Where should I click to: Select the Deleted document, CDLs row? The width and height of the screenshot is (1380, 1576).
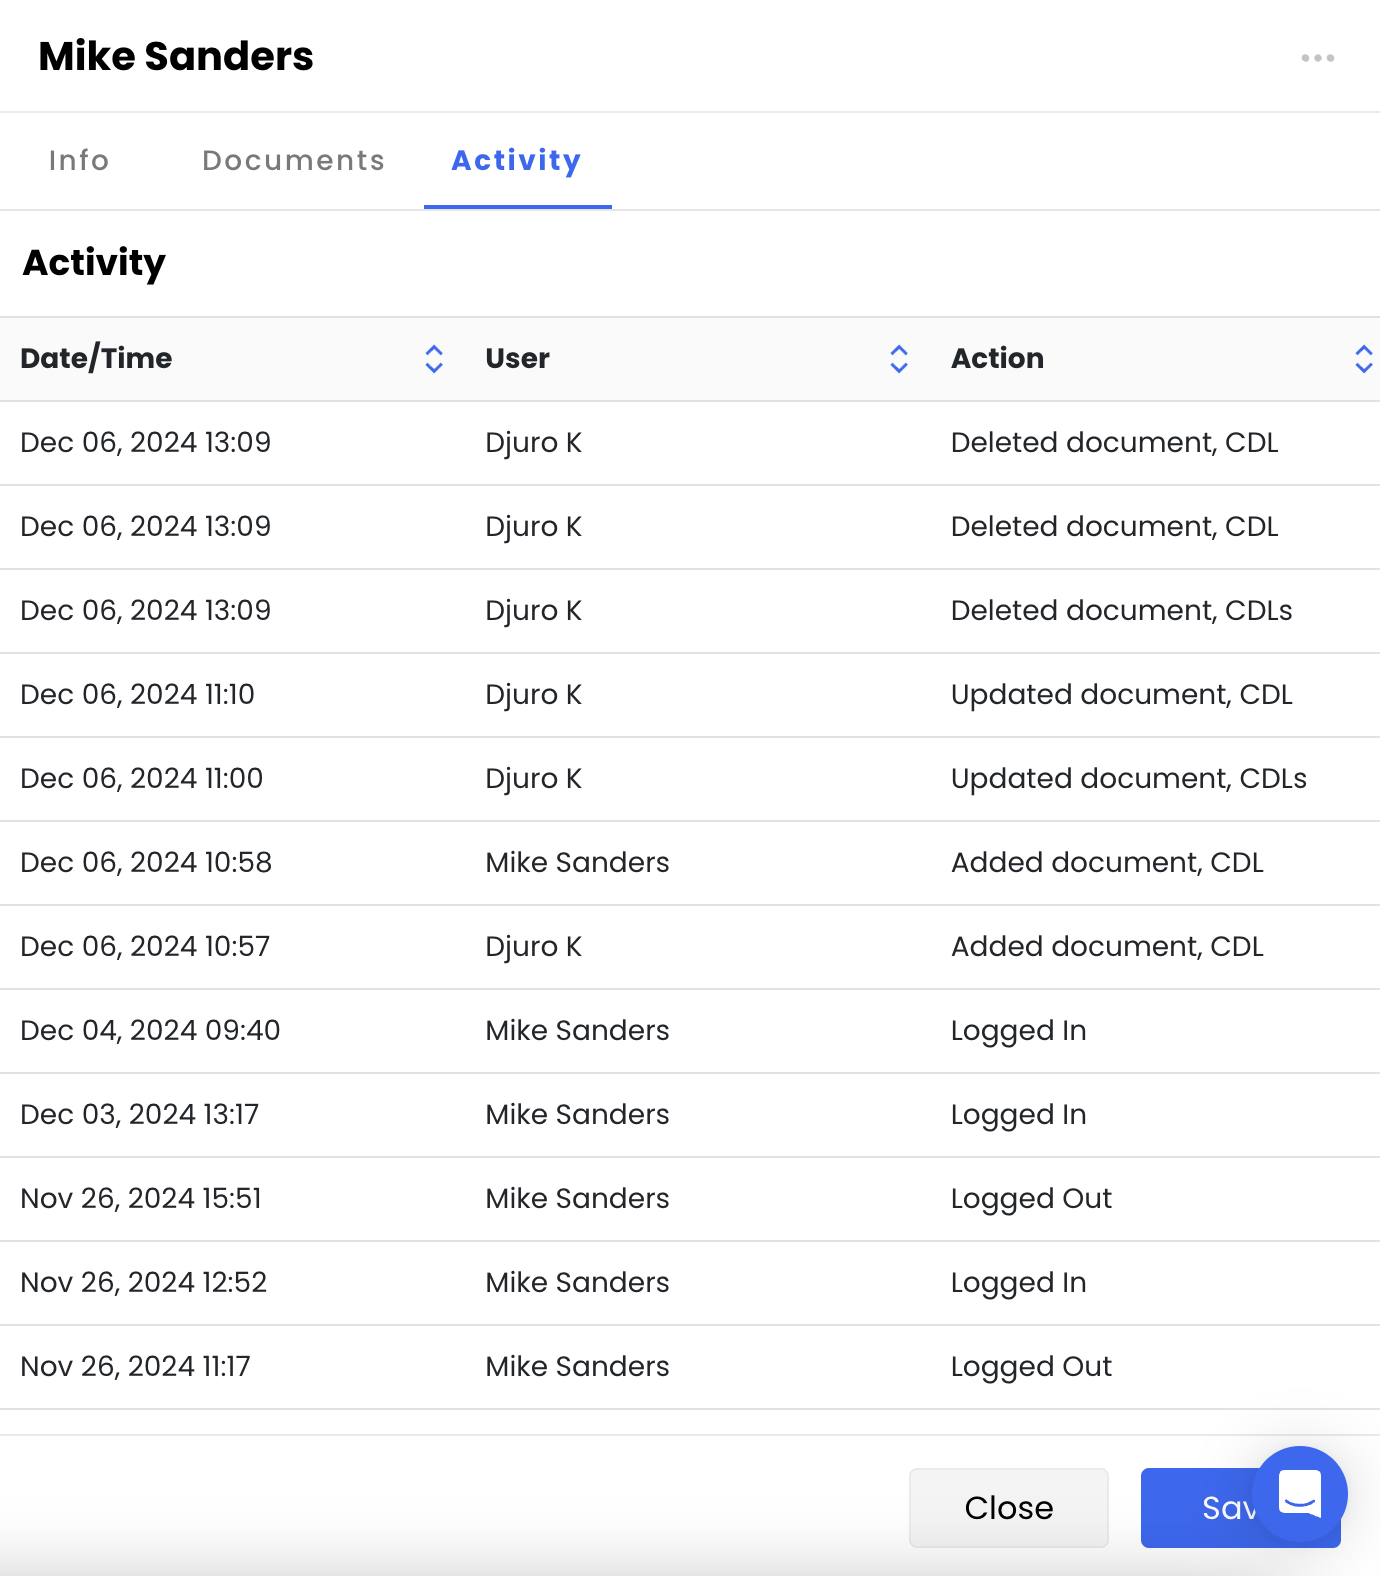coord(1121,611)
